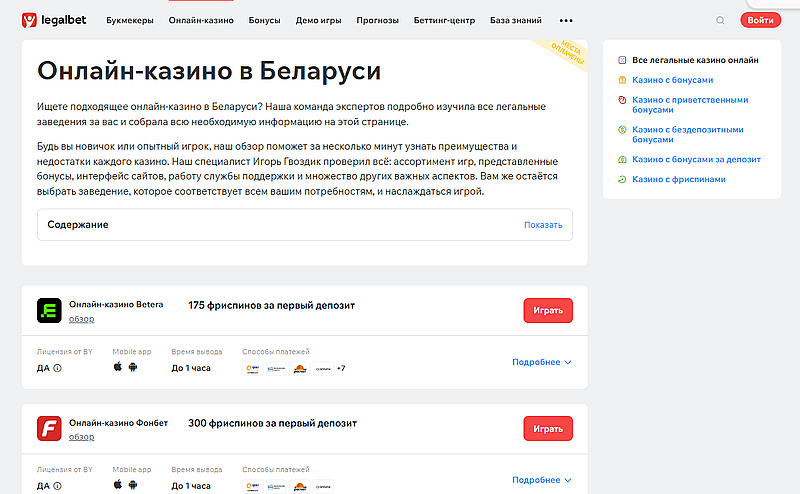Open Казино с бездепозитными бонусами link
Viewport: 800px width, 494px height.
688,134
